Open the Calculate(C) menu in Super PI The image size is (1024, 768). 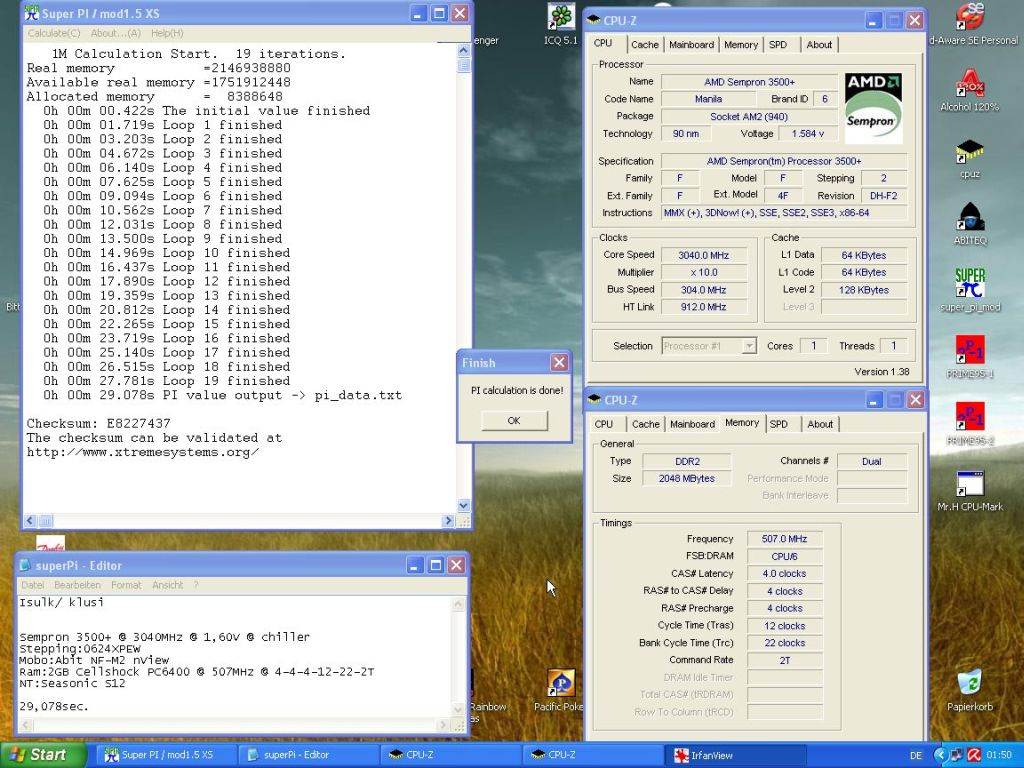[54, 33]
